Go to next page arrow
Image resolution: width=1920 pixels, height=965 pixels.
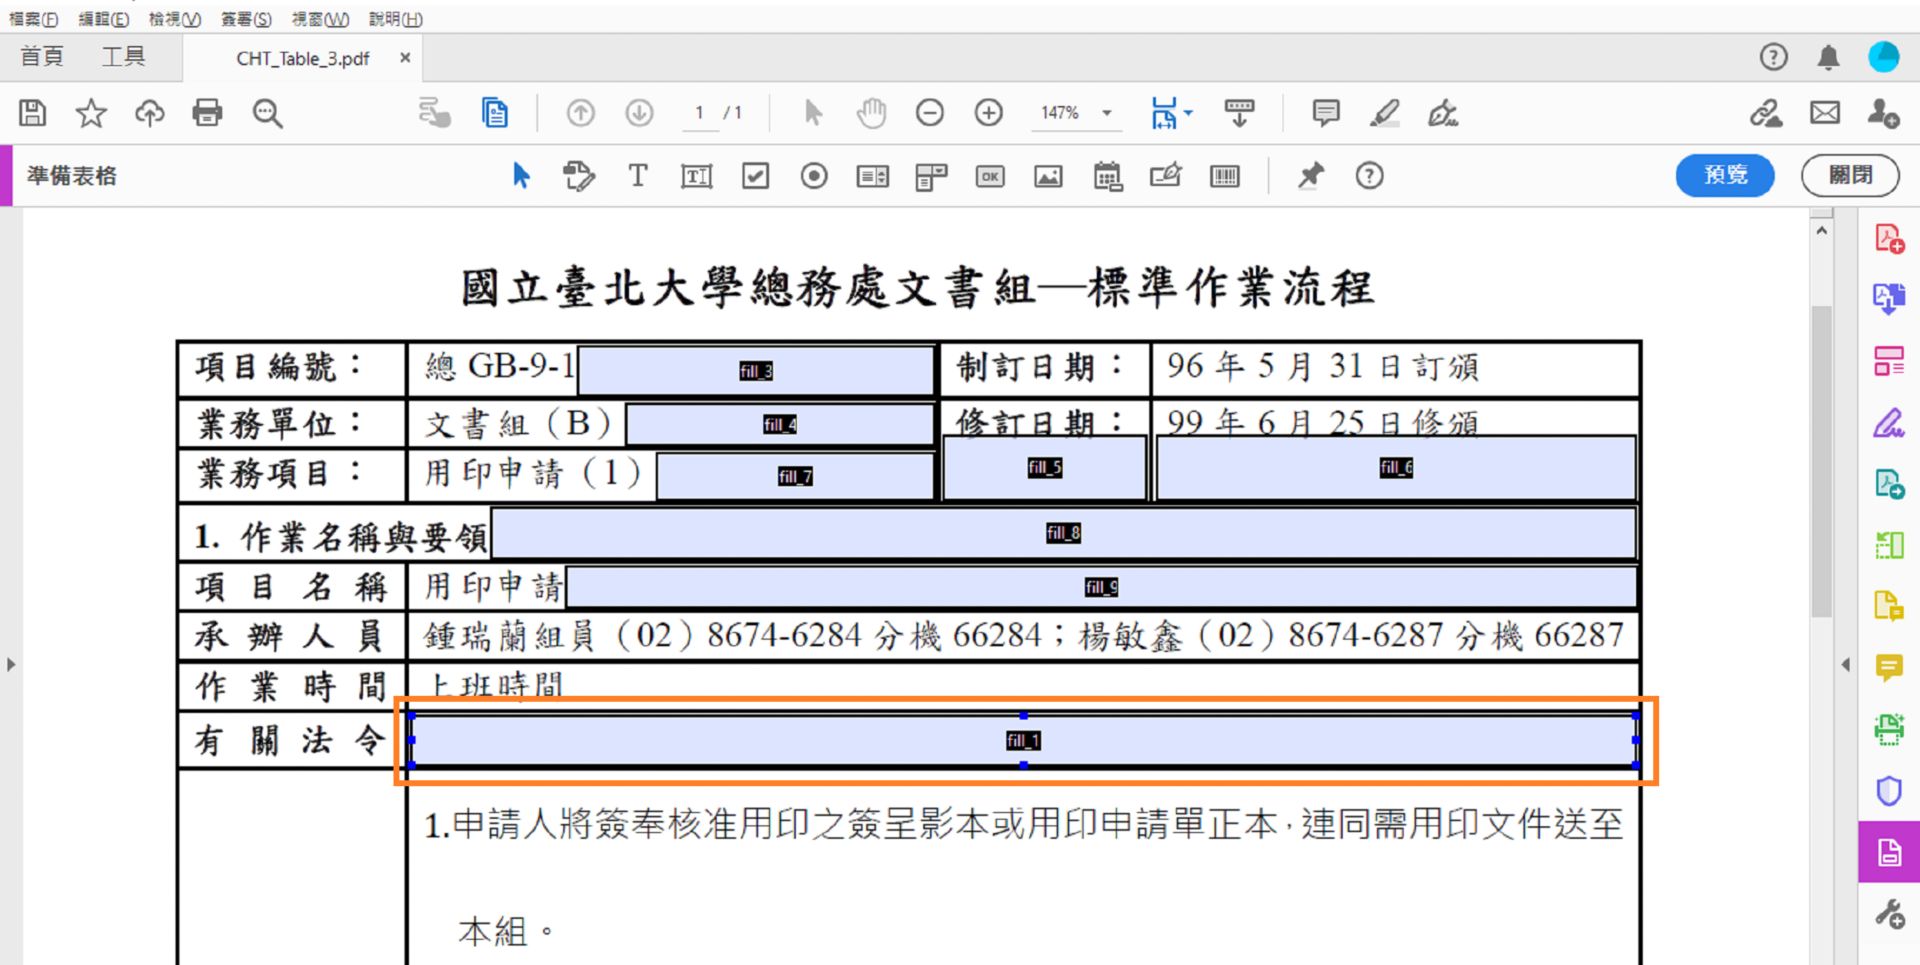click(x=639, y=113)
